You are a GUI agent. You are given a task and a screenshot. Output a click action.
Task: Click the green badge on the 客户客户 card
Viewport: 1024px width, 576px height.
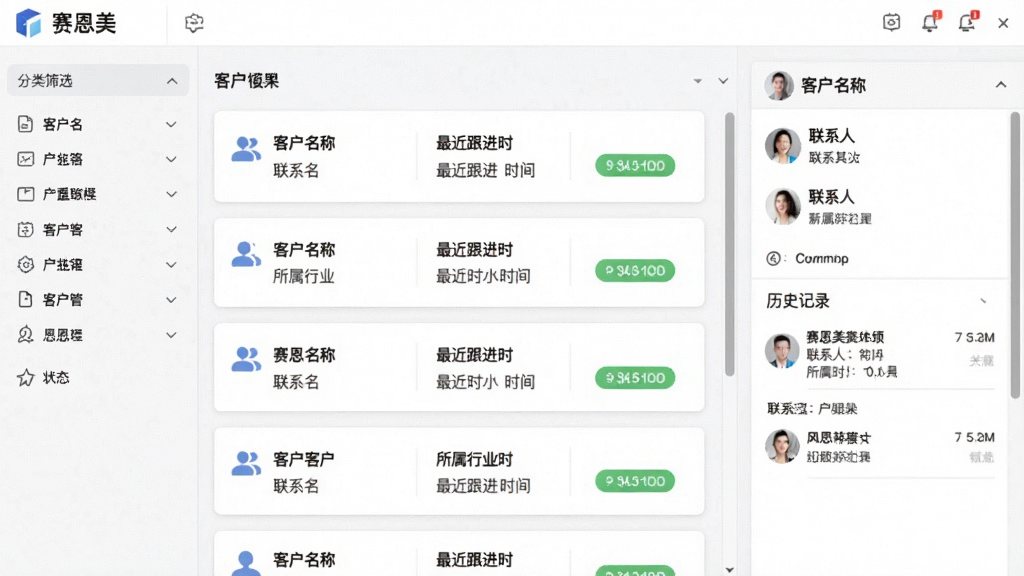point(635,481)
